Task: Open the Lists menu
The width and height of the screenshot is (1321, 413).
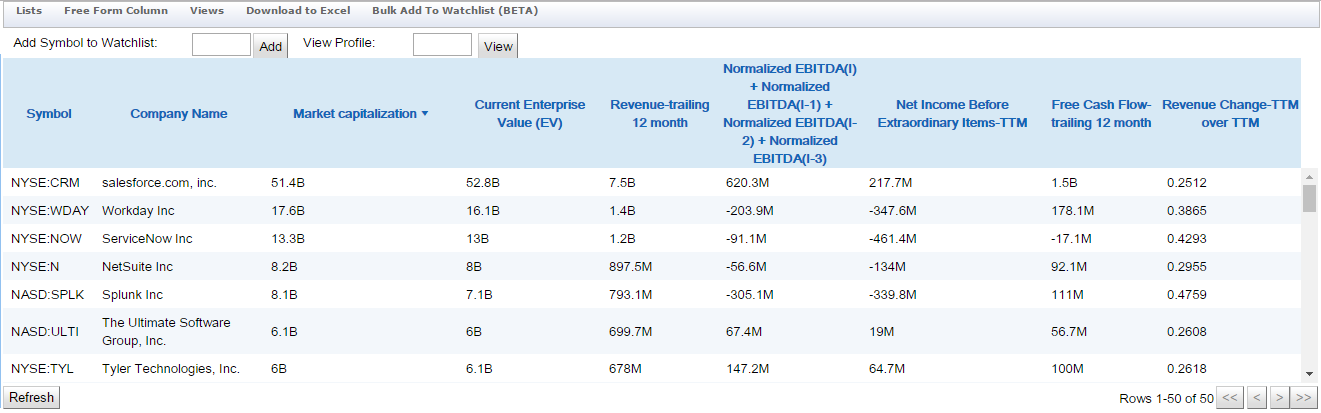Action: click(29, 11)
